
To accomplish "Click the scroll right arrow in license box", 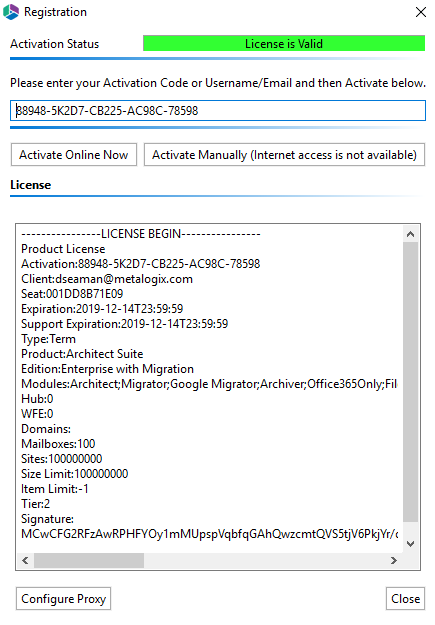I will click(x=394, y=560).
